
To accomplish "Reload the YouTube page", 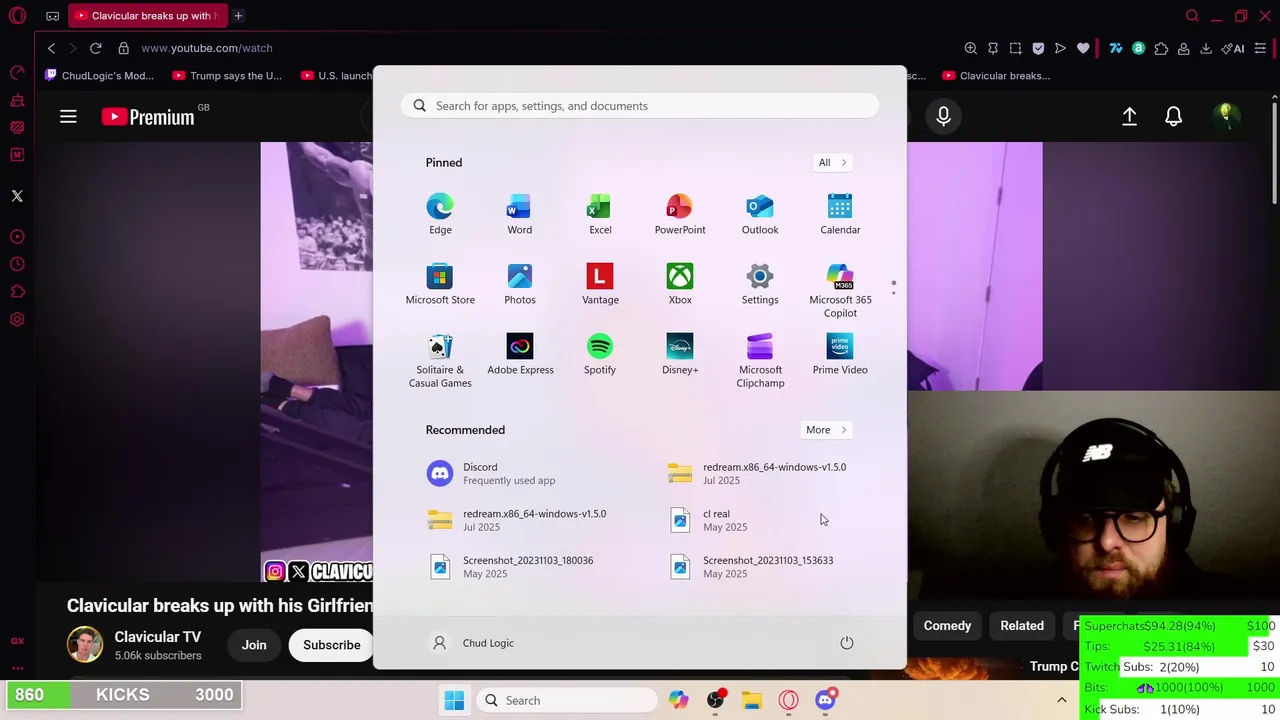I will [x=95, y=48].
